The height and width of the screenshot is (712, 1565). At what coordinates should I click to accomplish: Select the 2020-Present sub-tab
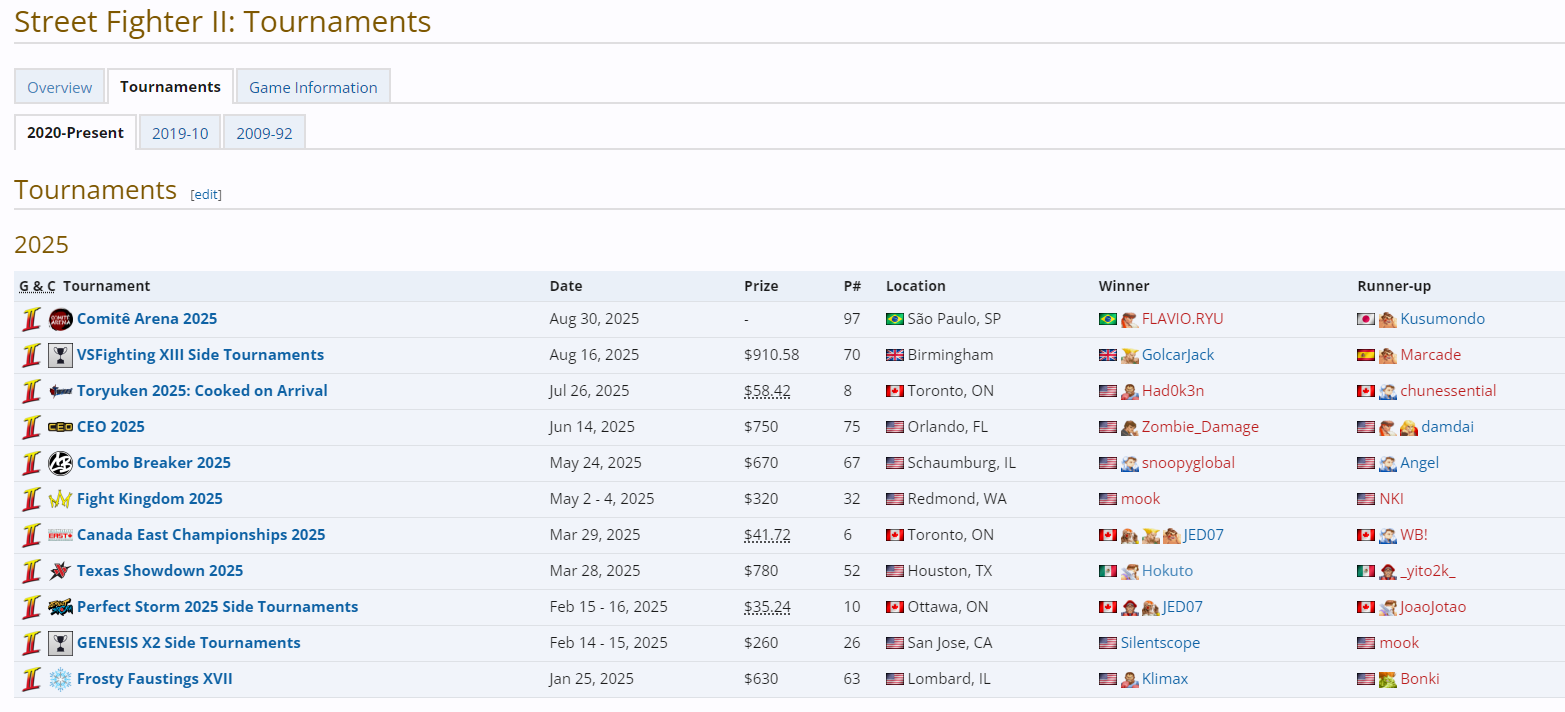pyautogui.click(x=76, y=132)
